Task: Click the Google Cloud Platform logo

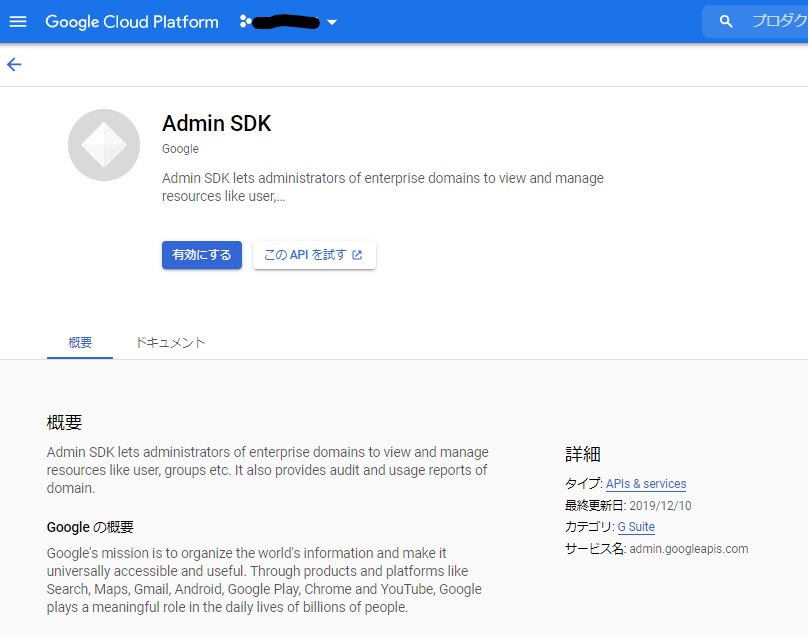Action: point(132,22)
